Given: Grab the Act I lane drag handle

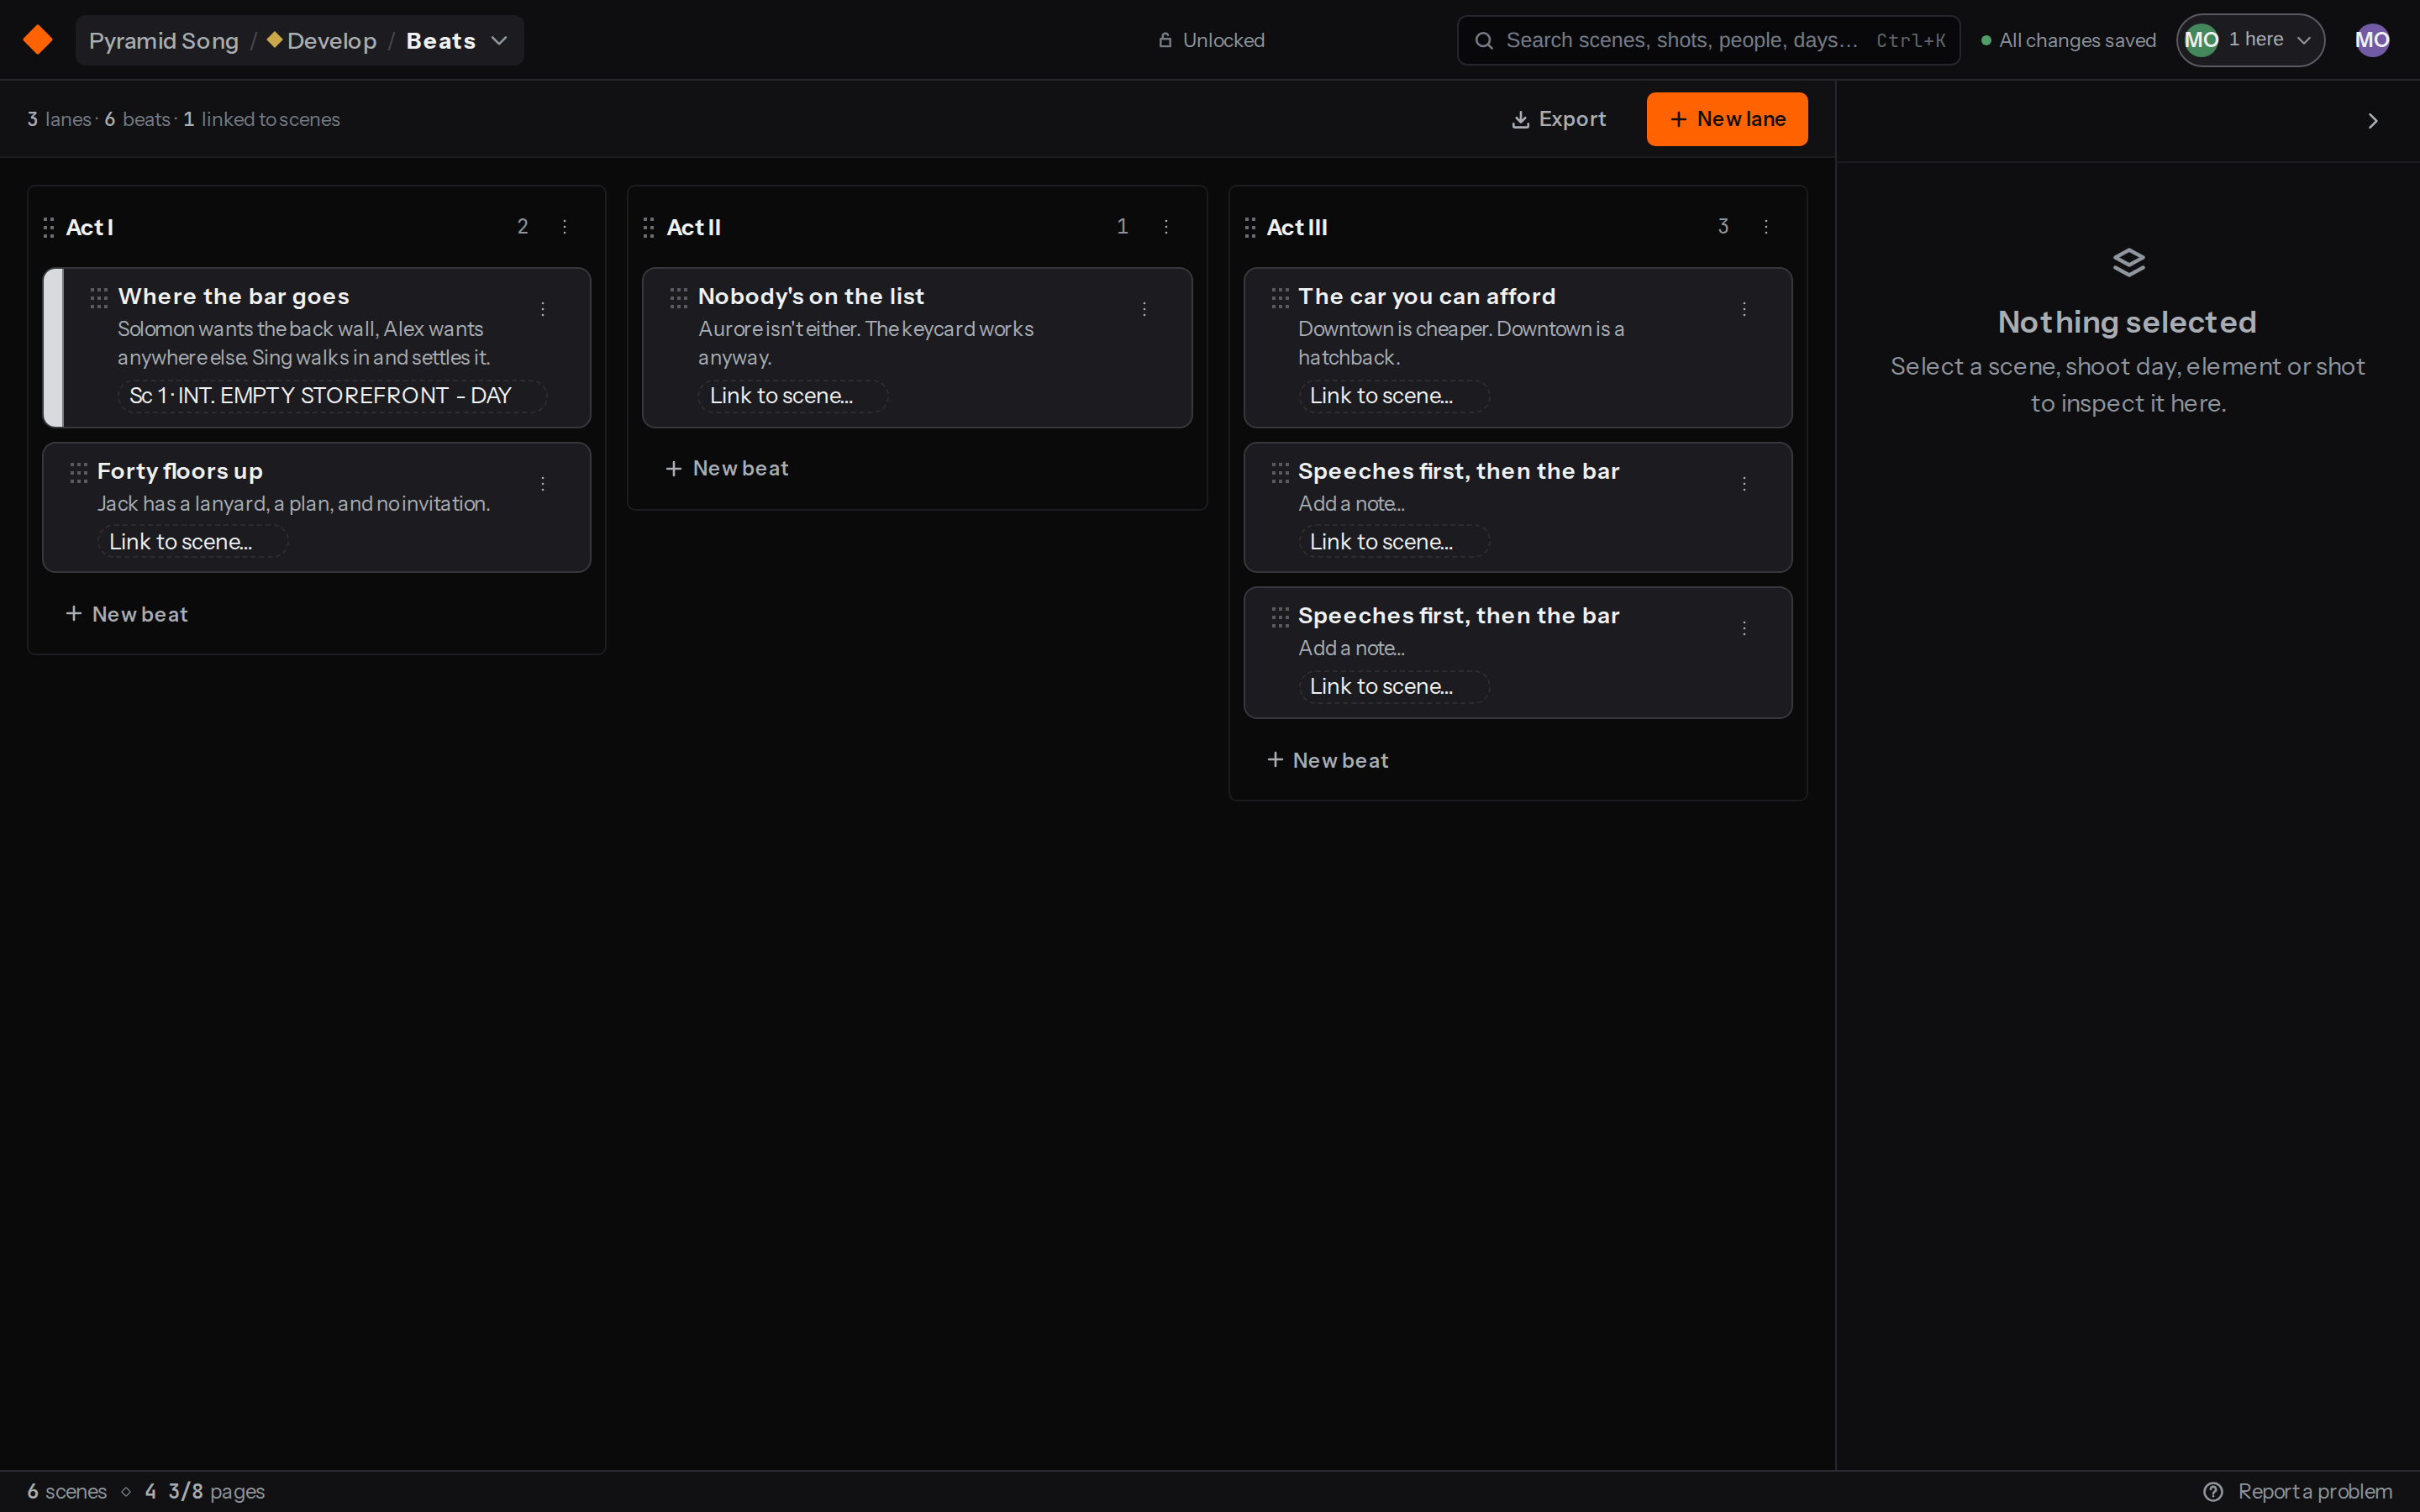Looking at the screenshot, I should [48, 228].
